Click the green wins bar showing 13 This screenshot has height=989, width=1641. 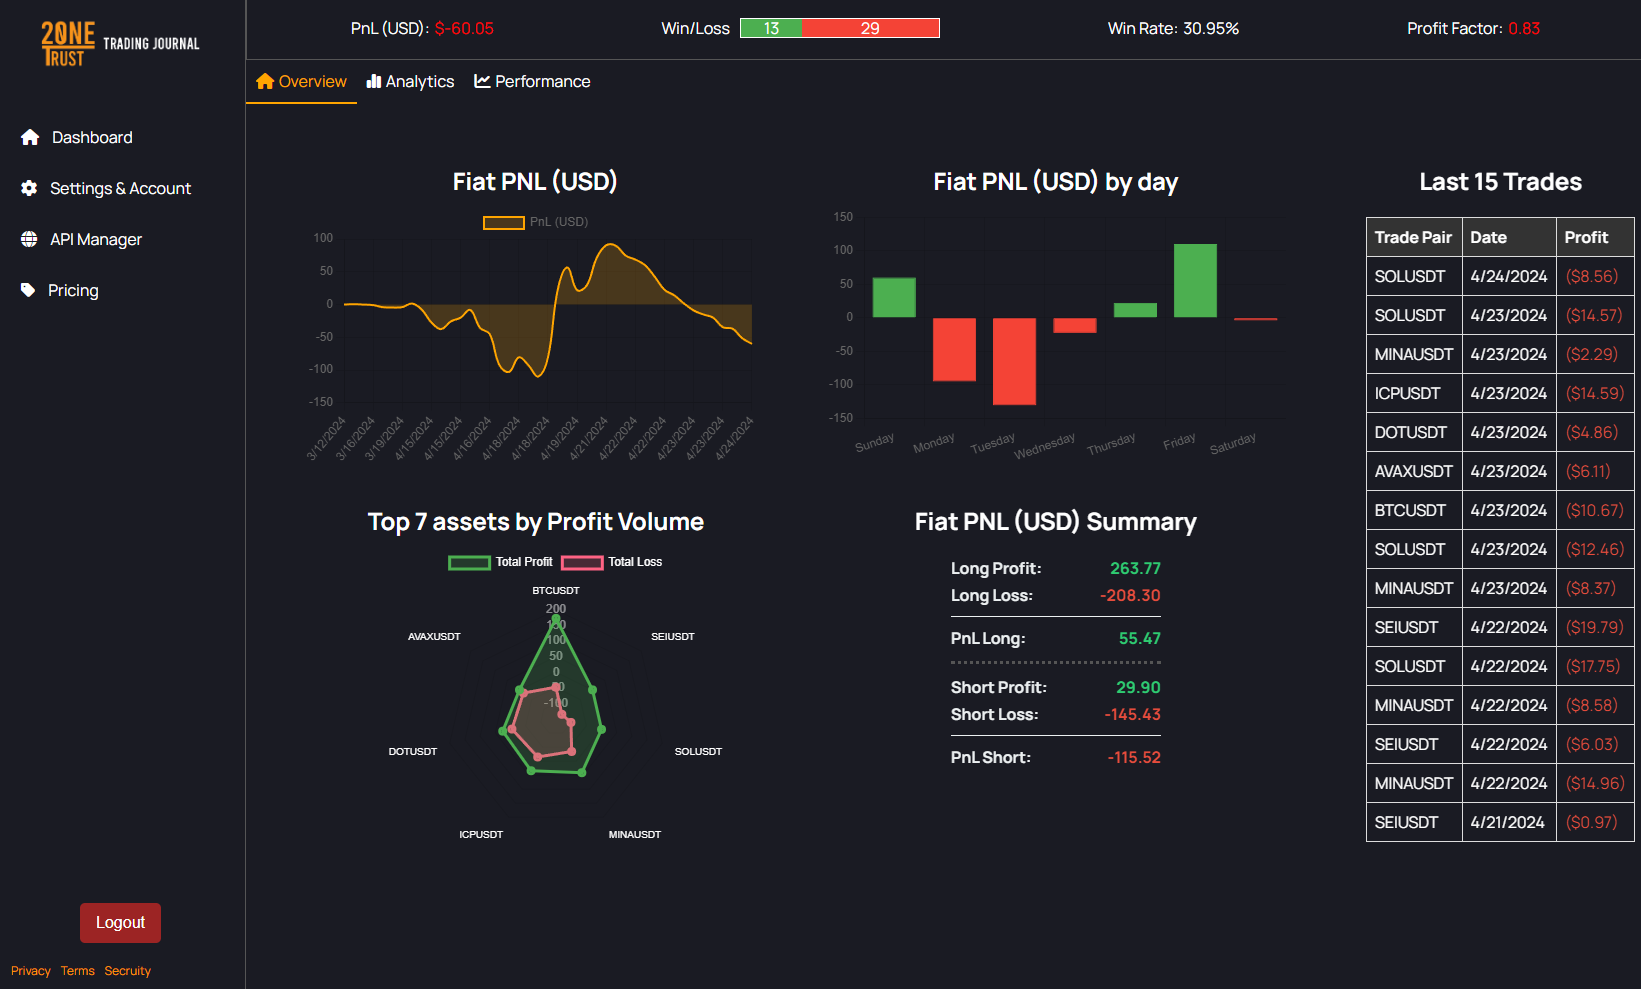[771, 28]
